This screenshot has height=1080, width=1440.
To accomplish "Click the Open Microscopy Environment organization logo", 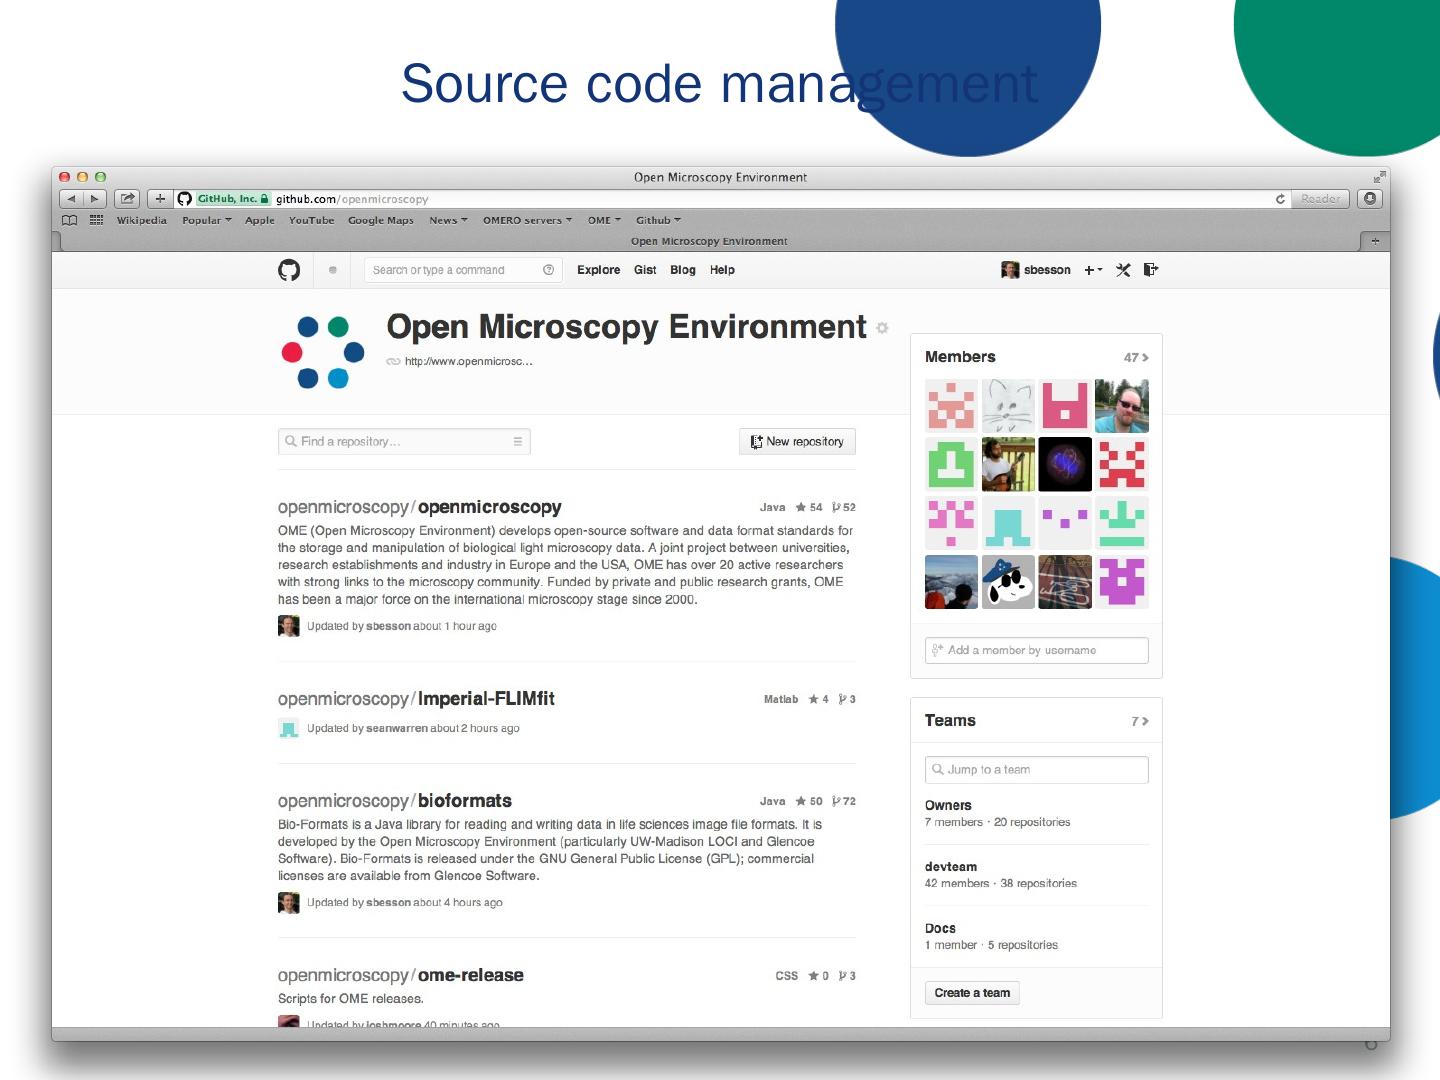I will coord(322,352).
